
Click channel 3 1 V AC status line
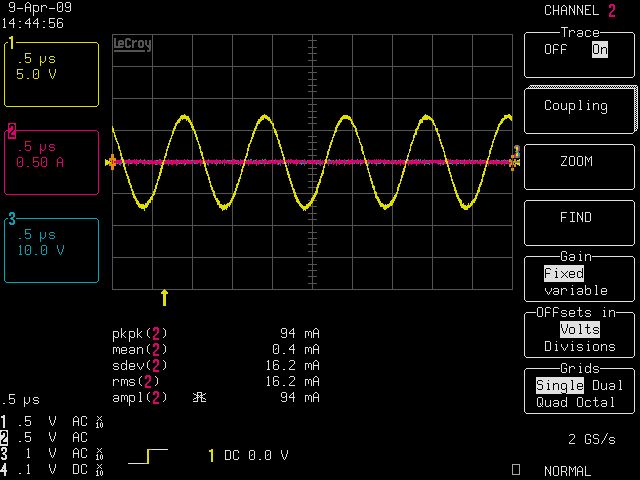[x=52, y=453]
